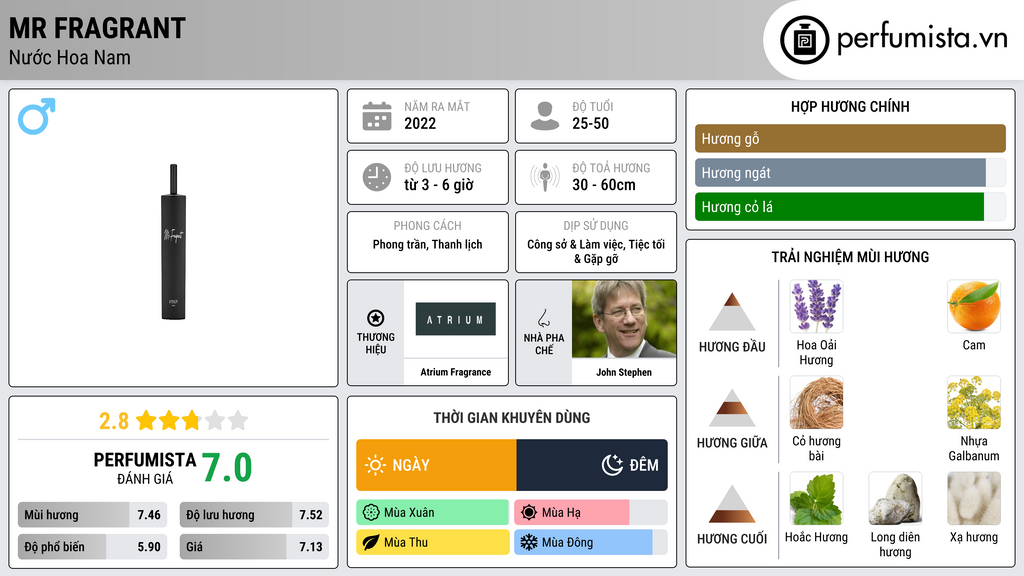Click the Atrium brand logo image
The height and width of the screenshot is (576, 1024).
(456, 319)
